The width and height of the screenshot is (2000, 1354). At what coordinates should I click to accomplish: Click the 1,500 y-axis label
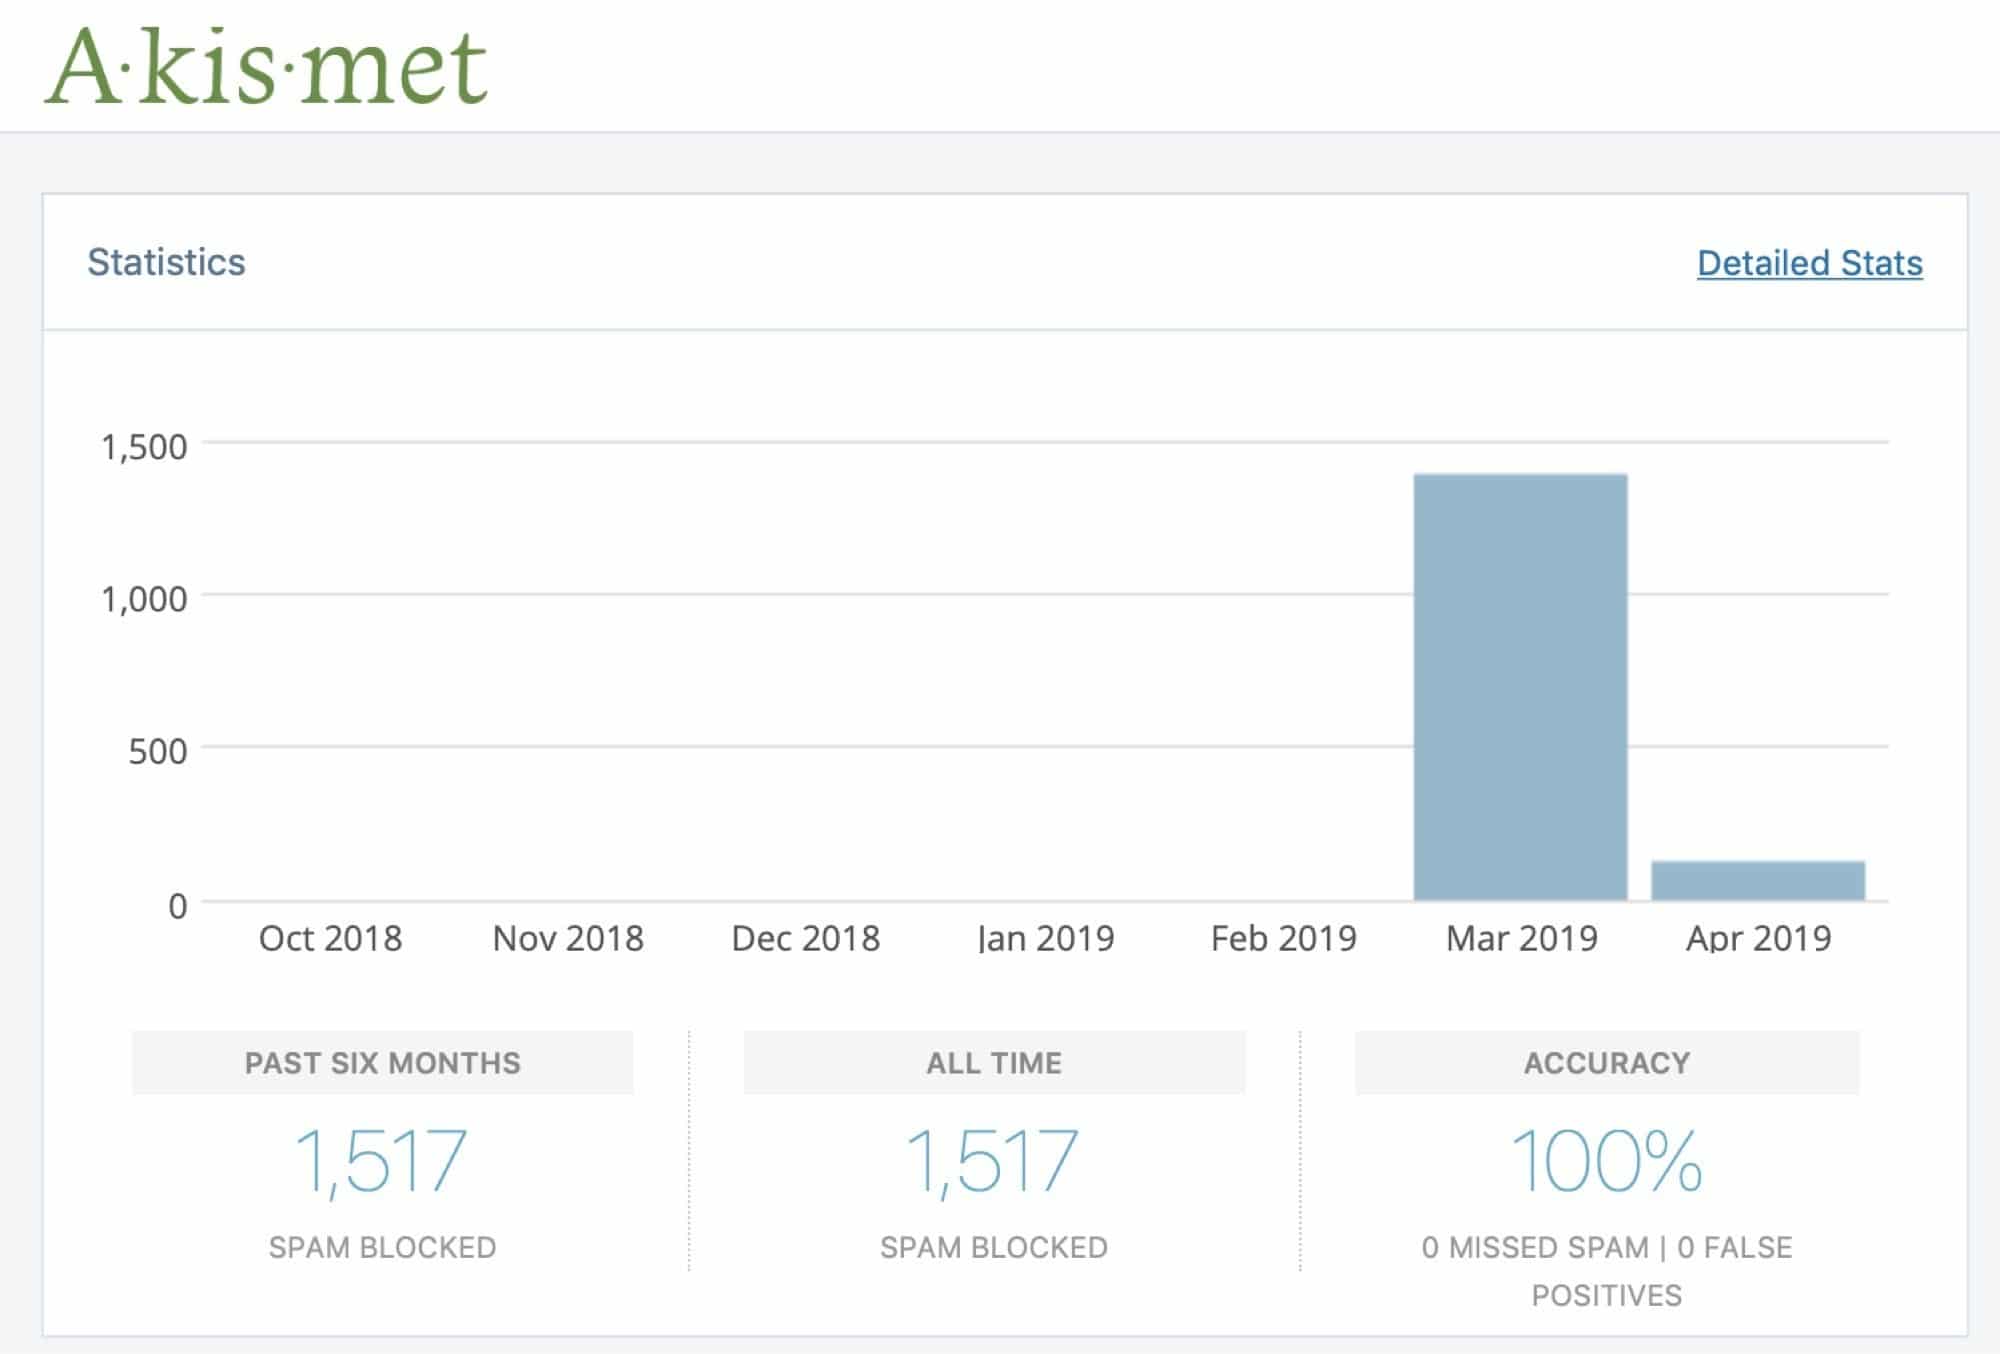(x=144, y=447)
